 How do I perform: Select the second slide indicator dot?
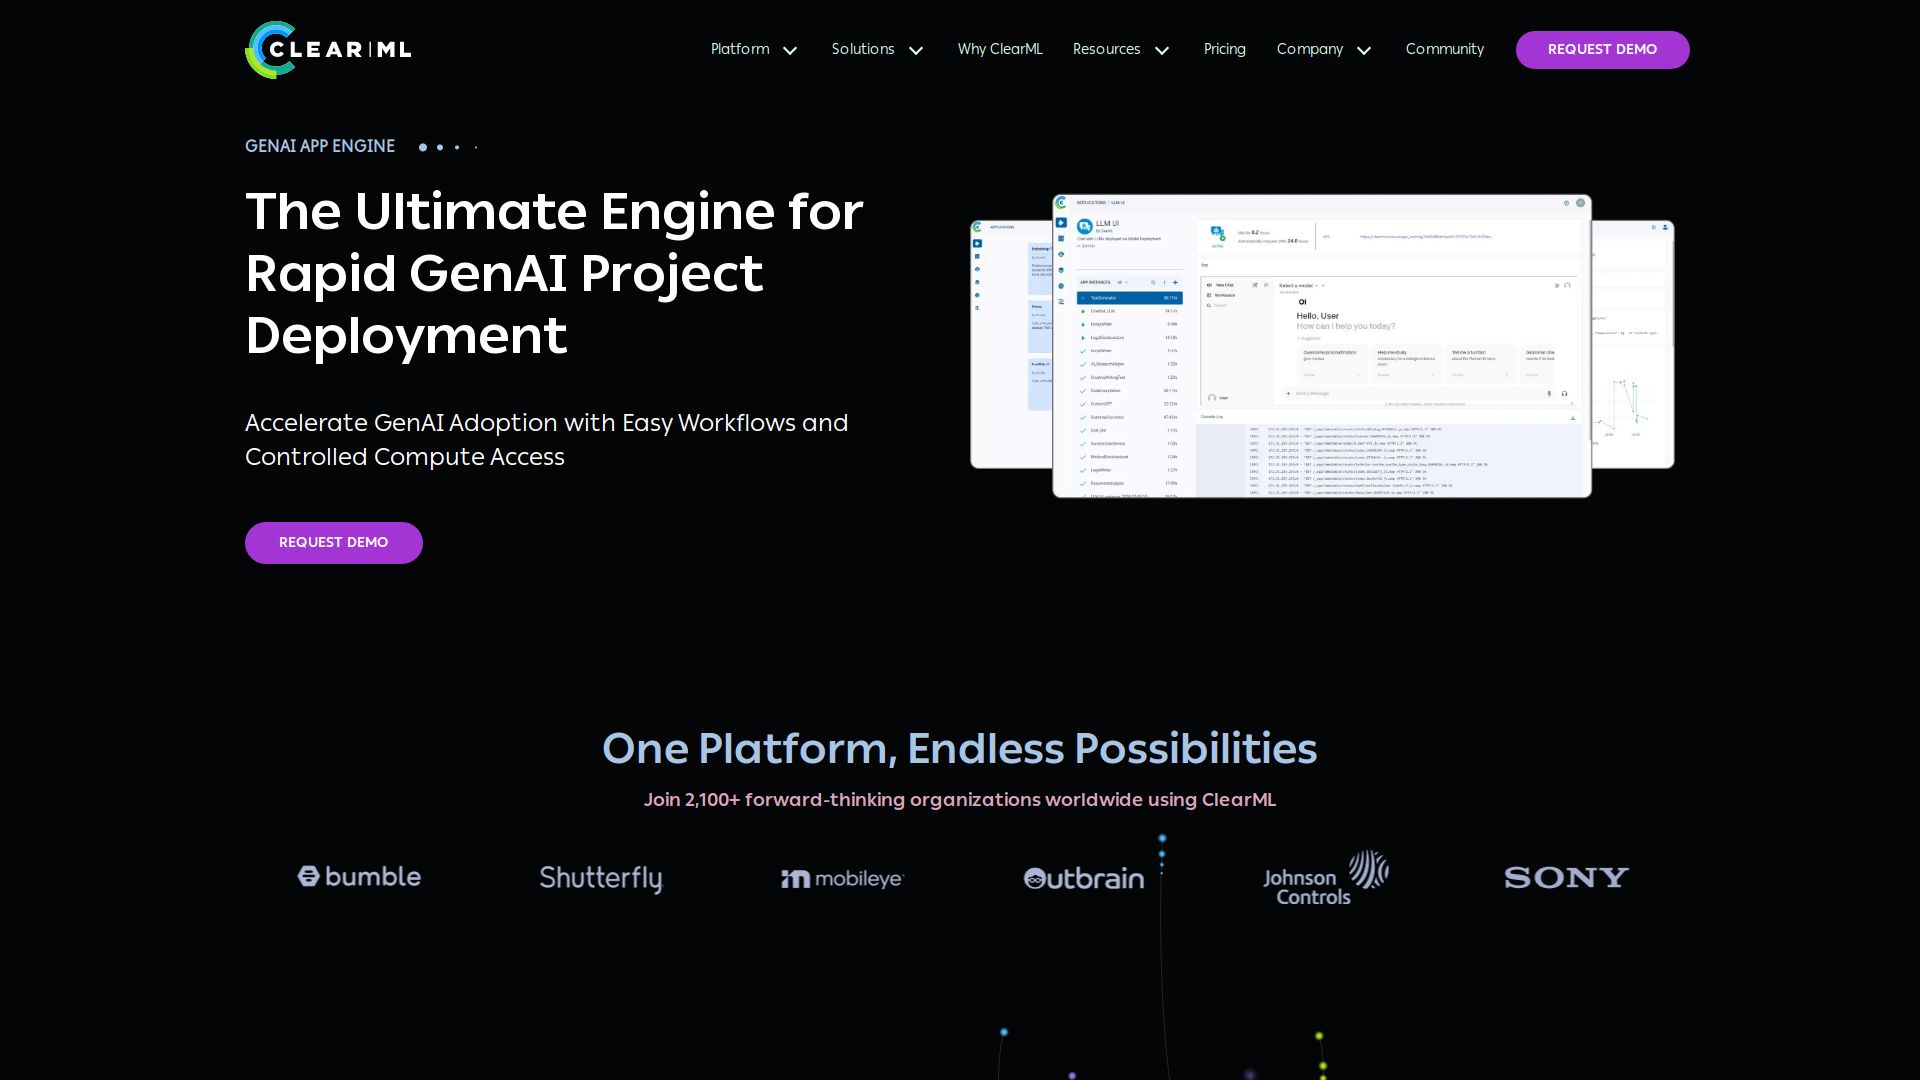(x=440, y=147)
